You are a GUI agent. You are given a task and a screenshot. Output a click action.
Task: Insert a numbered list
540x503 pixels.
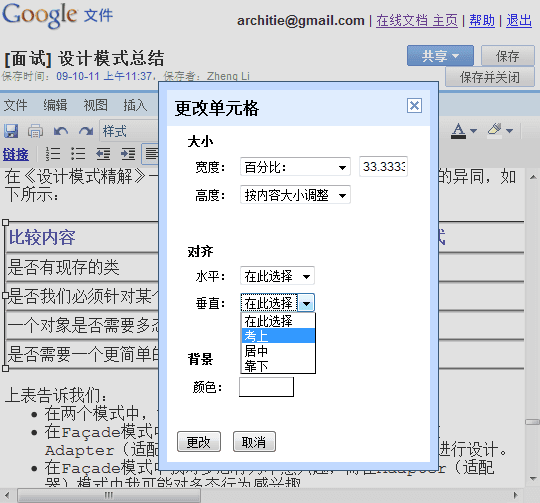[53, 154]
